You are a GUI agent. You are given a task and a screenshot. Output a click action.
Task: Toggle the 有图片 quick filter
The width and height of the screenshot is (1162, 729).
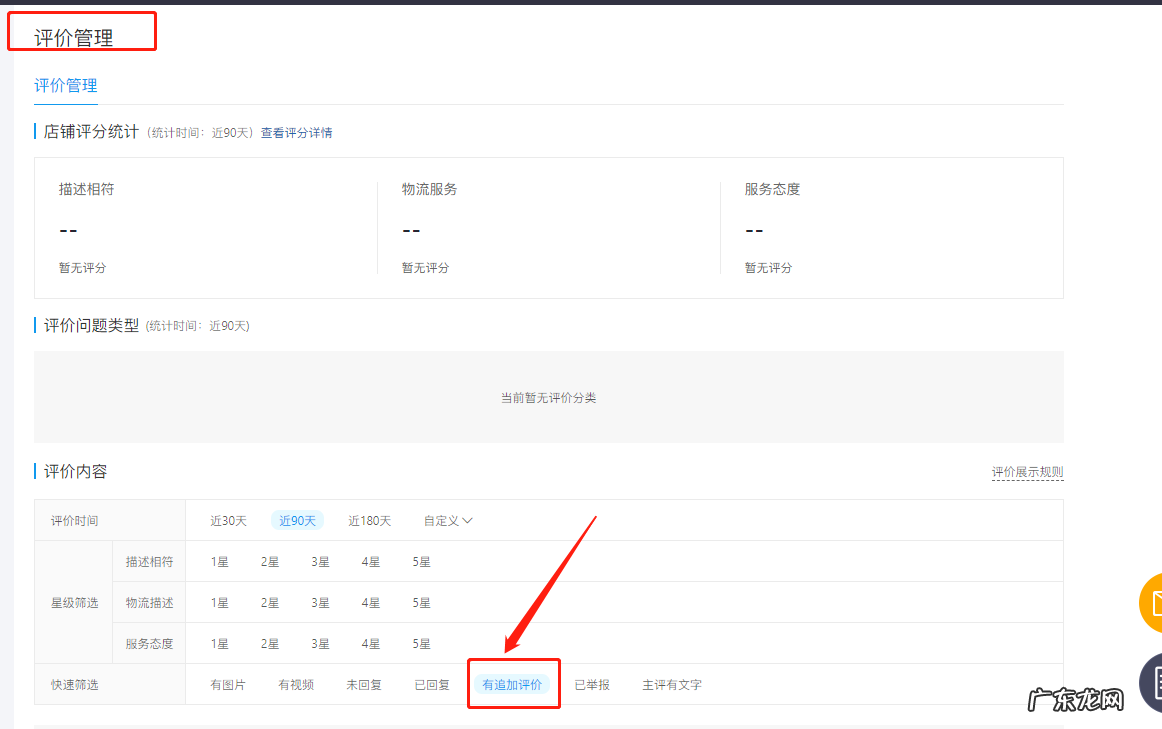click(x=227, y=684)
